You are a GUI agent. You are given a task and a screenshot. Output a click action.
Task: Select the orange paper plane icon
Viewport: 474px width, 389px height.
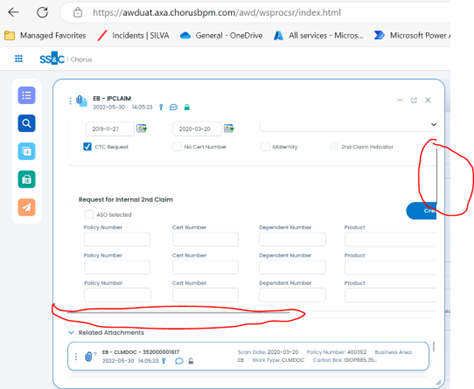click(x=26, y=207)
